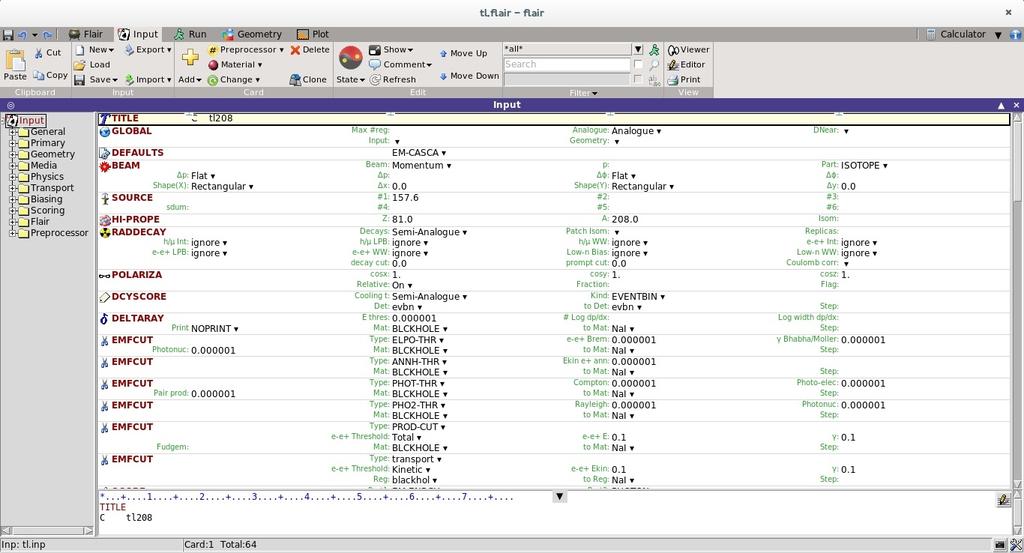Click the vertical scrollbar of card list
The width and height of the screenshot is (1024, 553).
[x=1017, y=300]
